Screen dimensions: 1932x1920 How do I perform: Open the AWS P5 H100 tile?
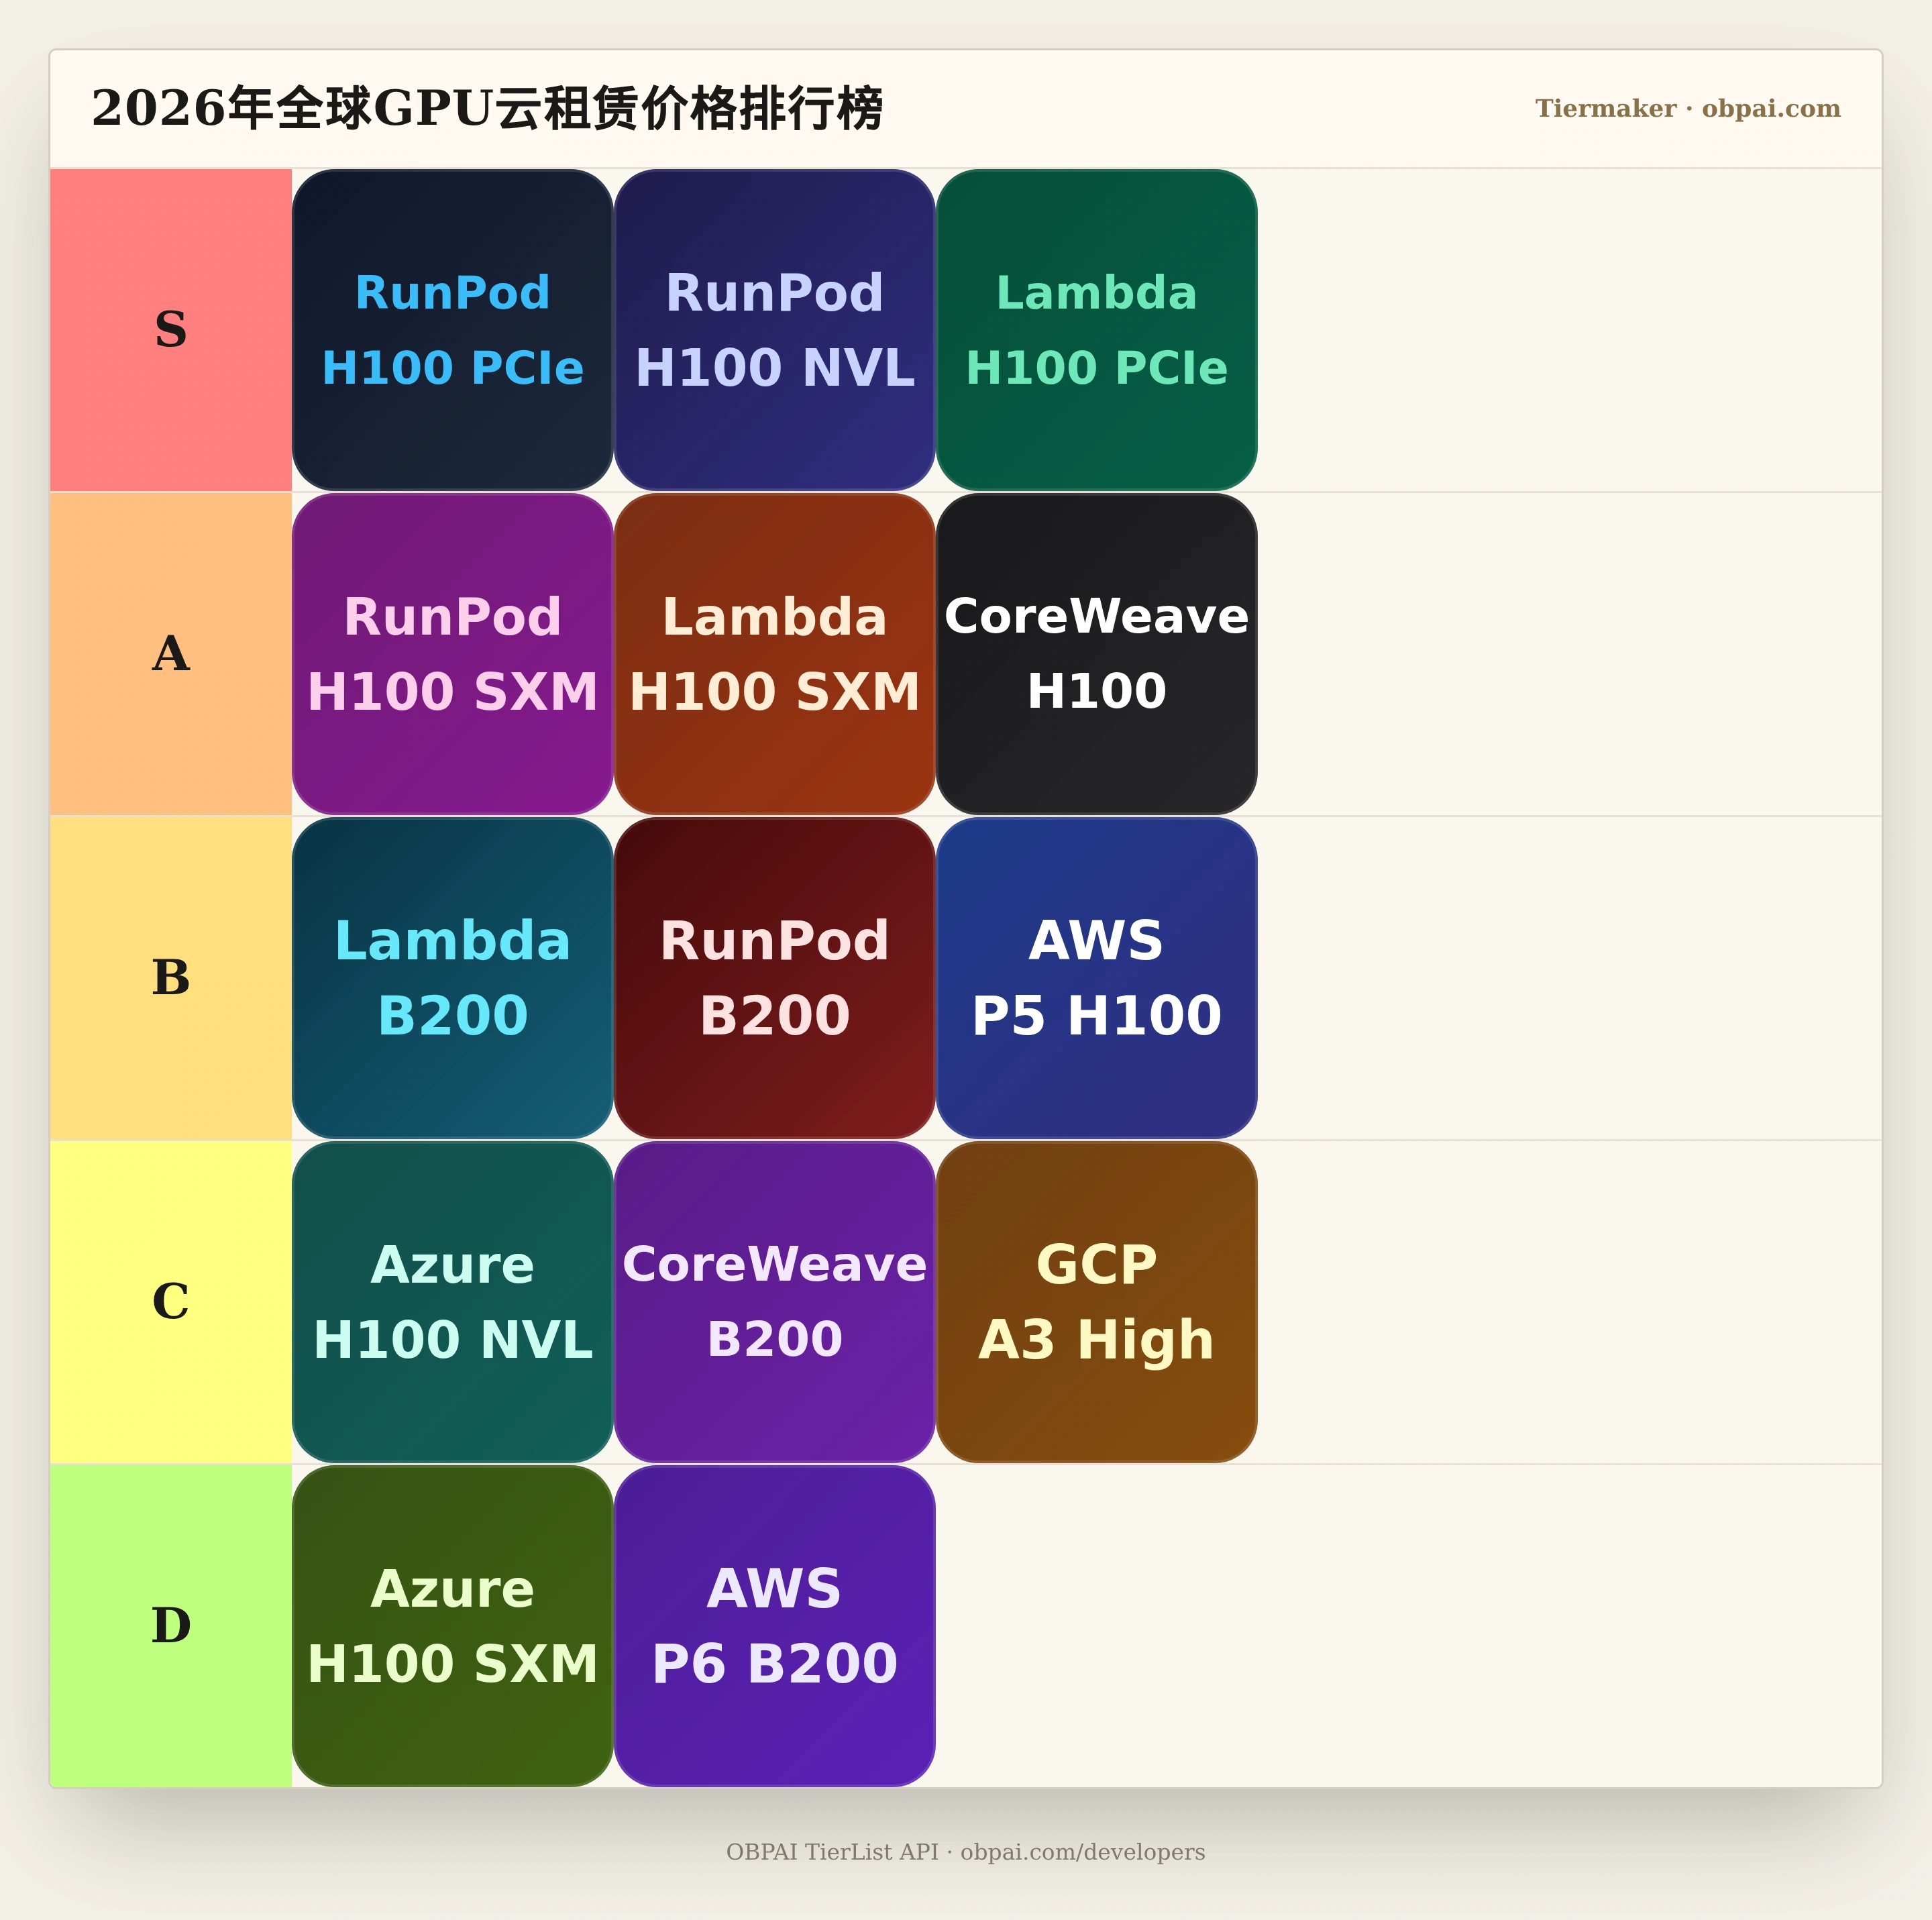1096,978
